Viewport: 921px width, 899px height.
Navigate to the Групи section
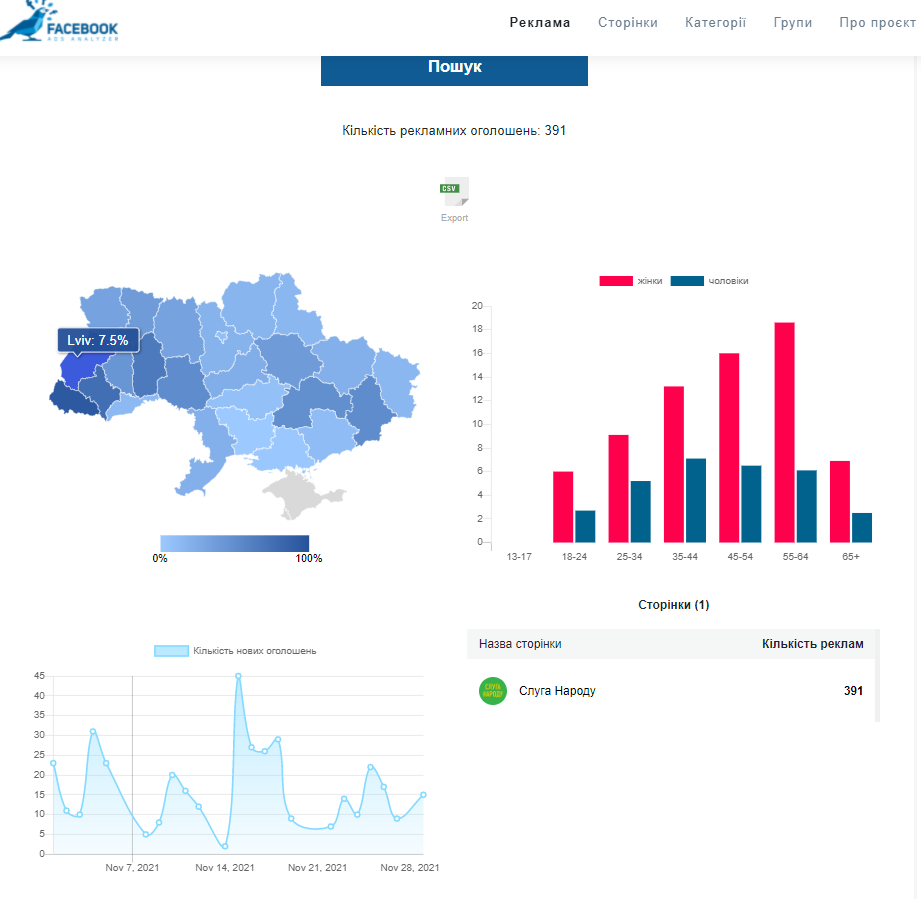tap(793, 22)
